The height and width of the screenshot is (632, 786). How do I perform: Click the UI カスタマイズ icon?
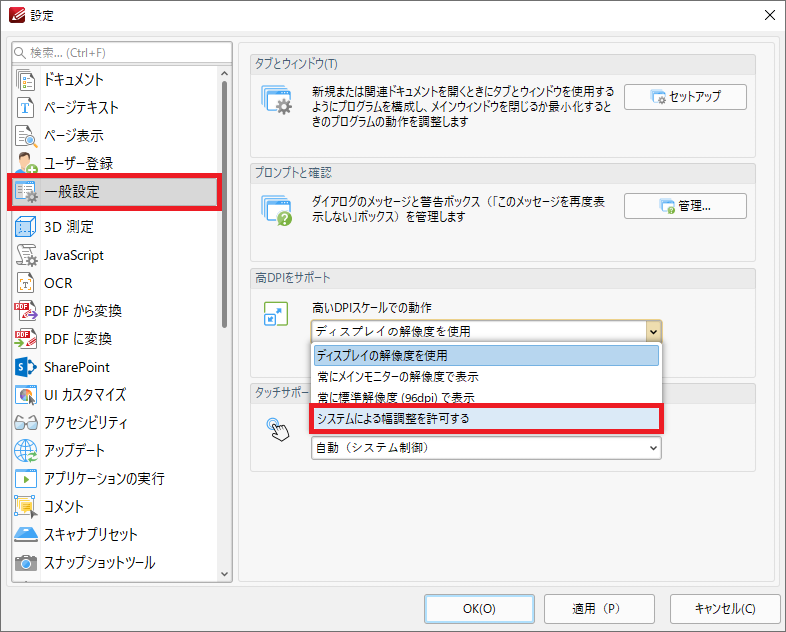26,395
